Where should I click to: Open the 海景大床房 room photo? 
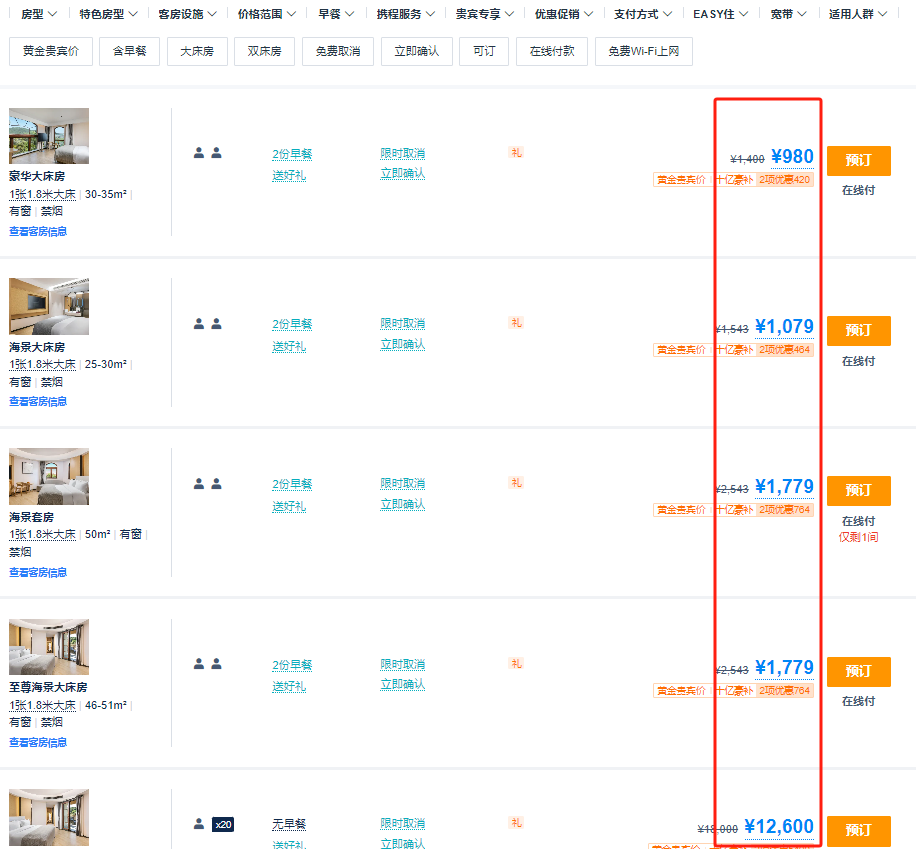49,306
